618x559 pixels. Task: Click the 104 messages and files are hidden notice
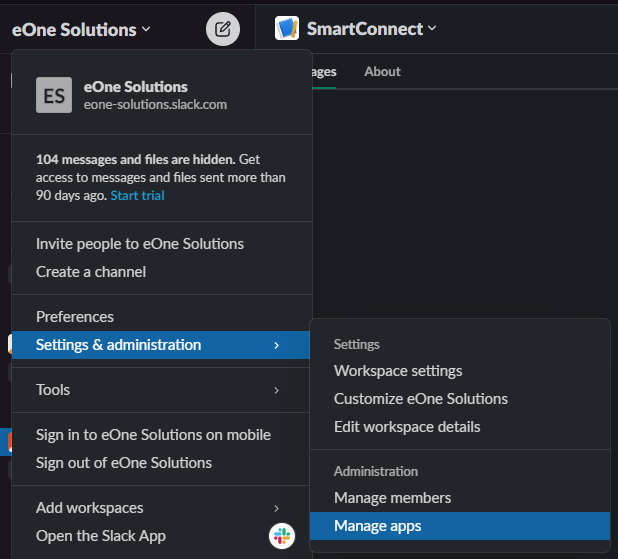click(161, 177)
